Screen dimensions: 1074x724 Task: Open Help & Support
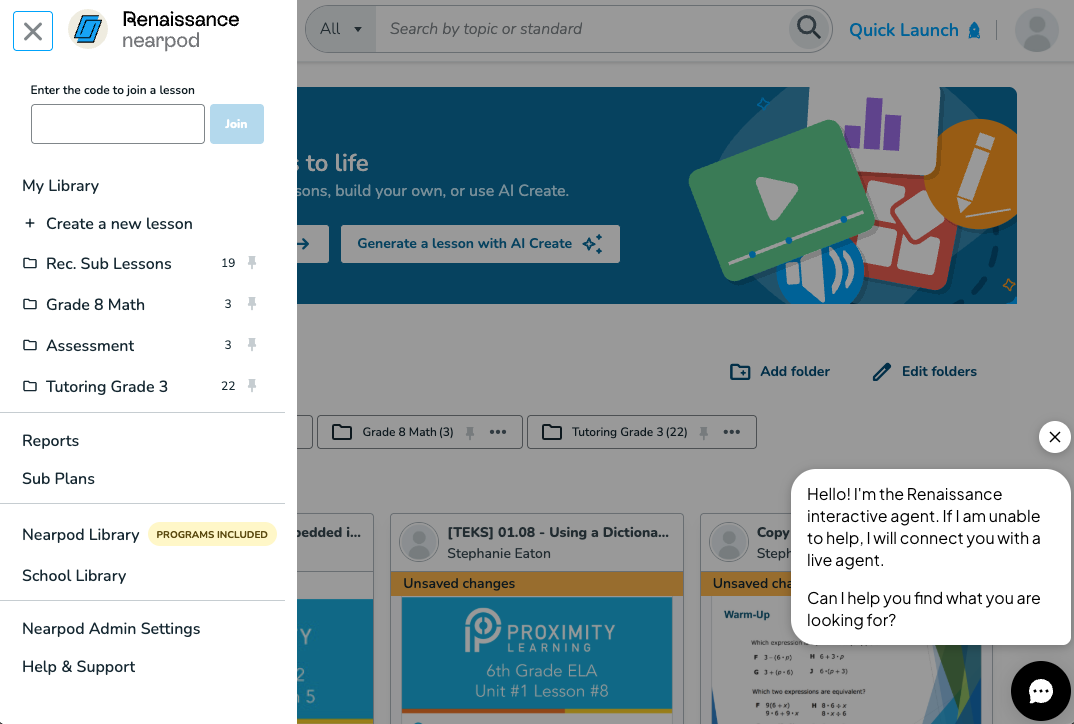click(x=78, y=666)
